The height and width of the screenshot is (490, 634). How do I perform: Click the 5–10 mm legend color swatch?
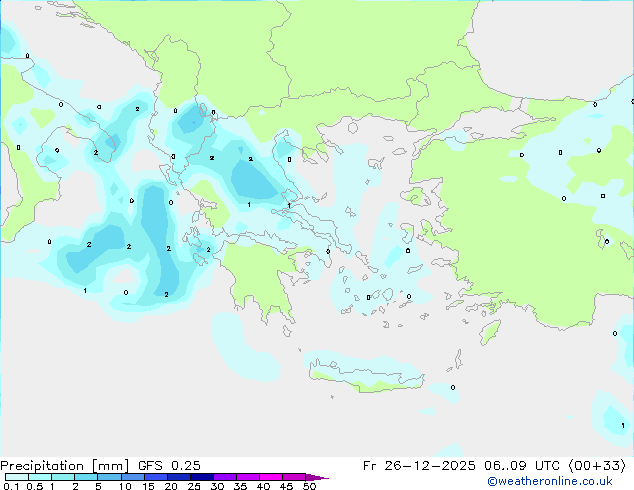click(109, 477)
